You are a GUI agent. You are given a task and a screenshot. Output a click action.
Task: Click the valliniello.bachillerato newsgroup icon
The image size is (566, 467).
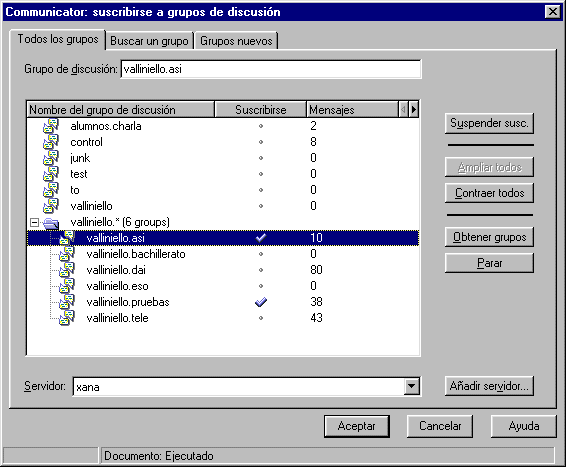point(67,254)
